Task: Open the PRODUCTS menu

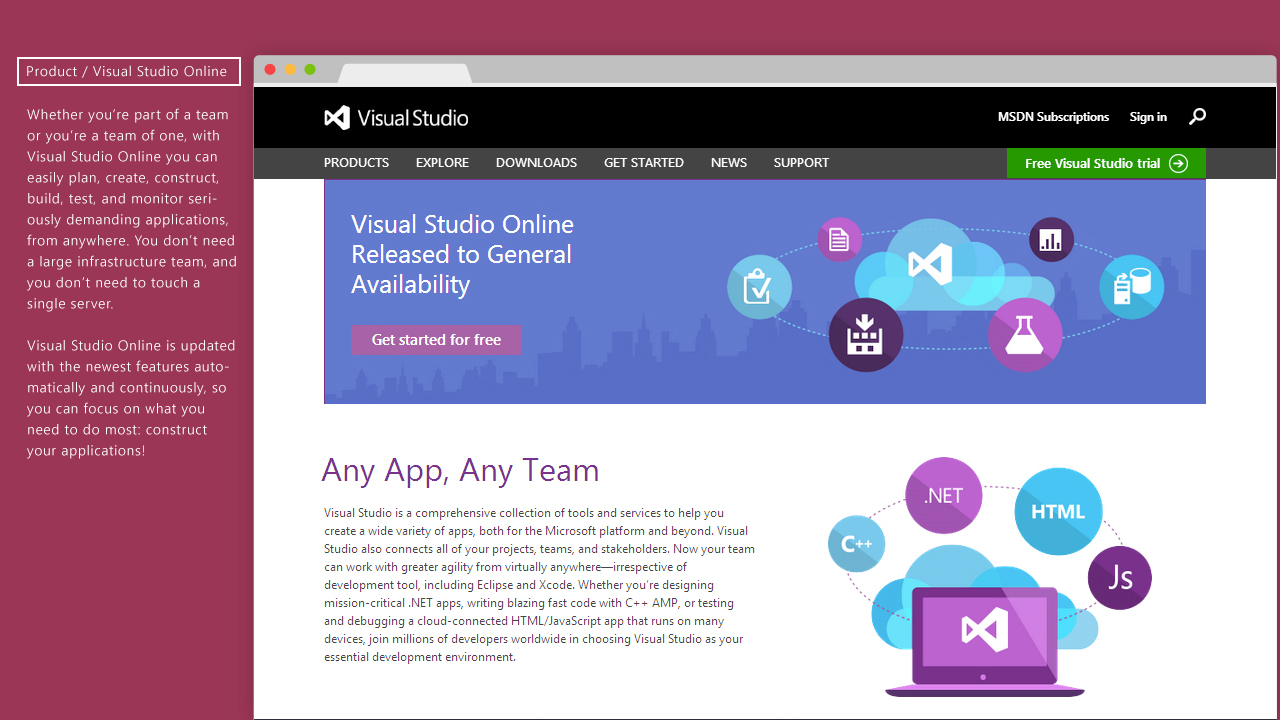Action: coord(356,163)
